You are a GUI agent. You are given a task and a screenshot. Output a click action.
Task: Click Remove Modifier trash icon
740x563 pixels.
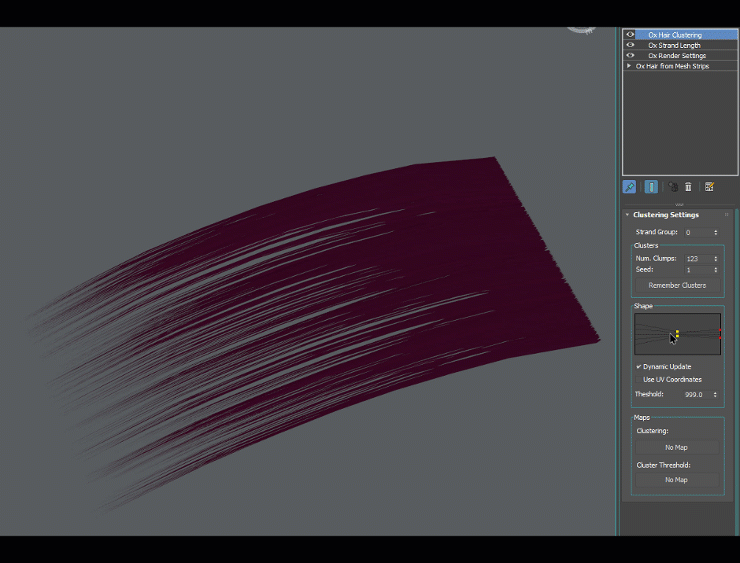(688, 187)
